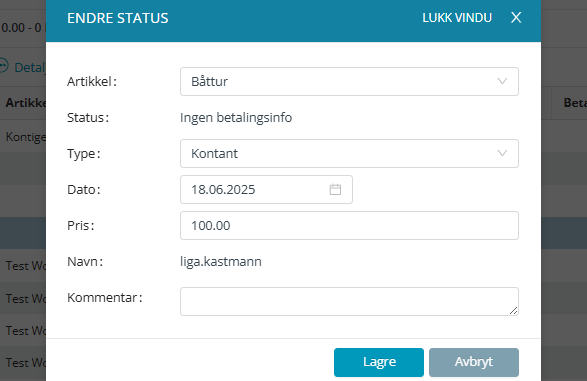Screen dimensions: 587x381
Task: Open the Artikkel dropdown showing Båttur
Action: 349,81
